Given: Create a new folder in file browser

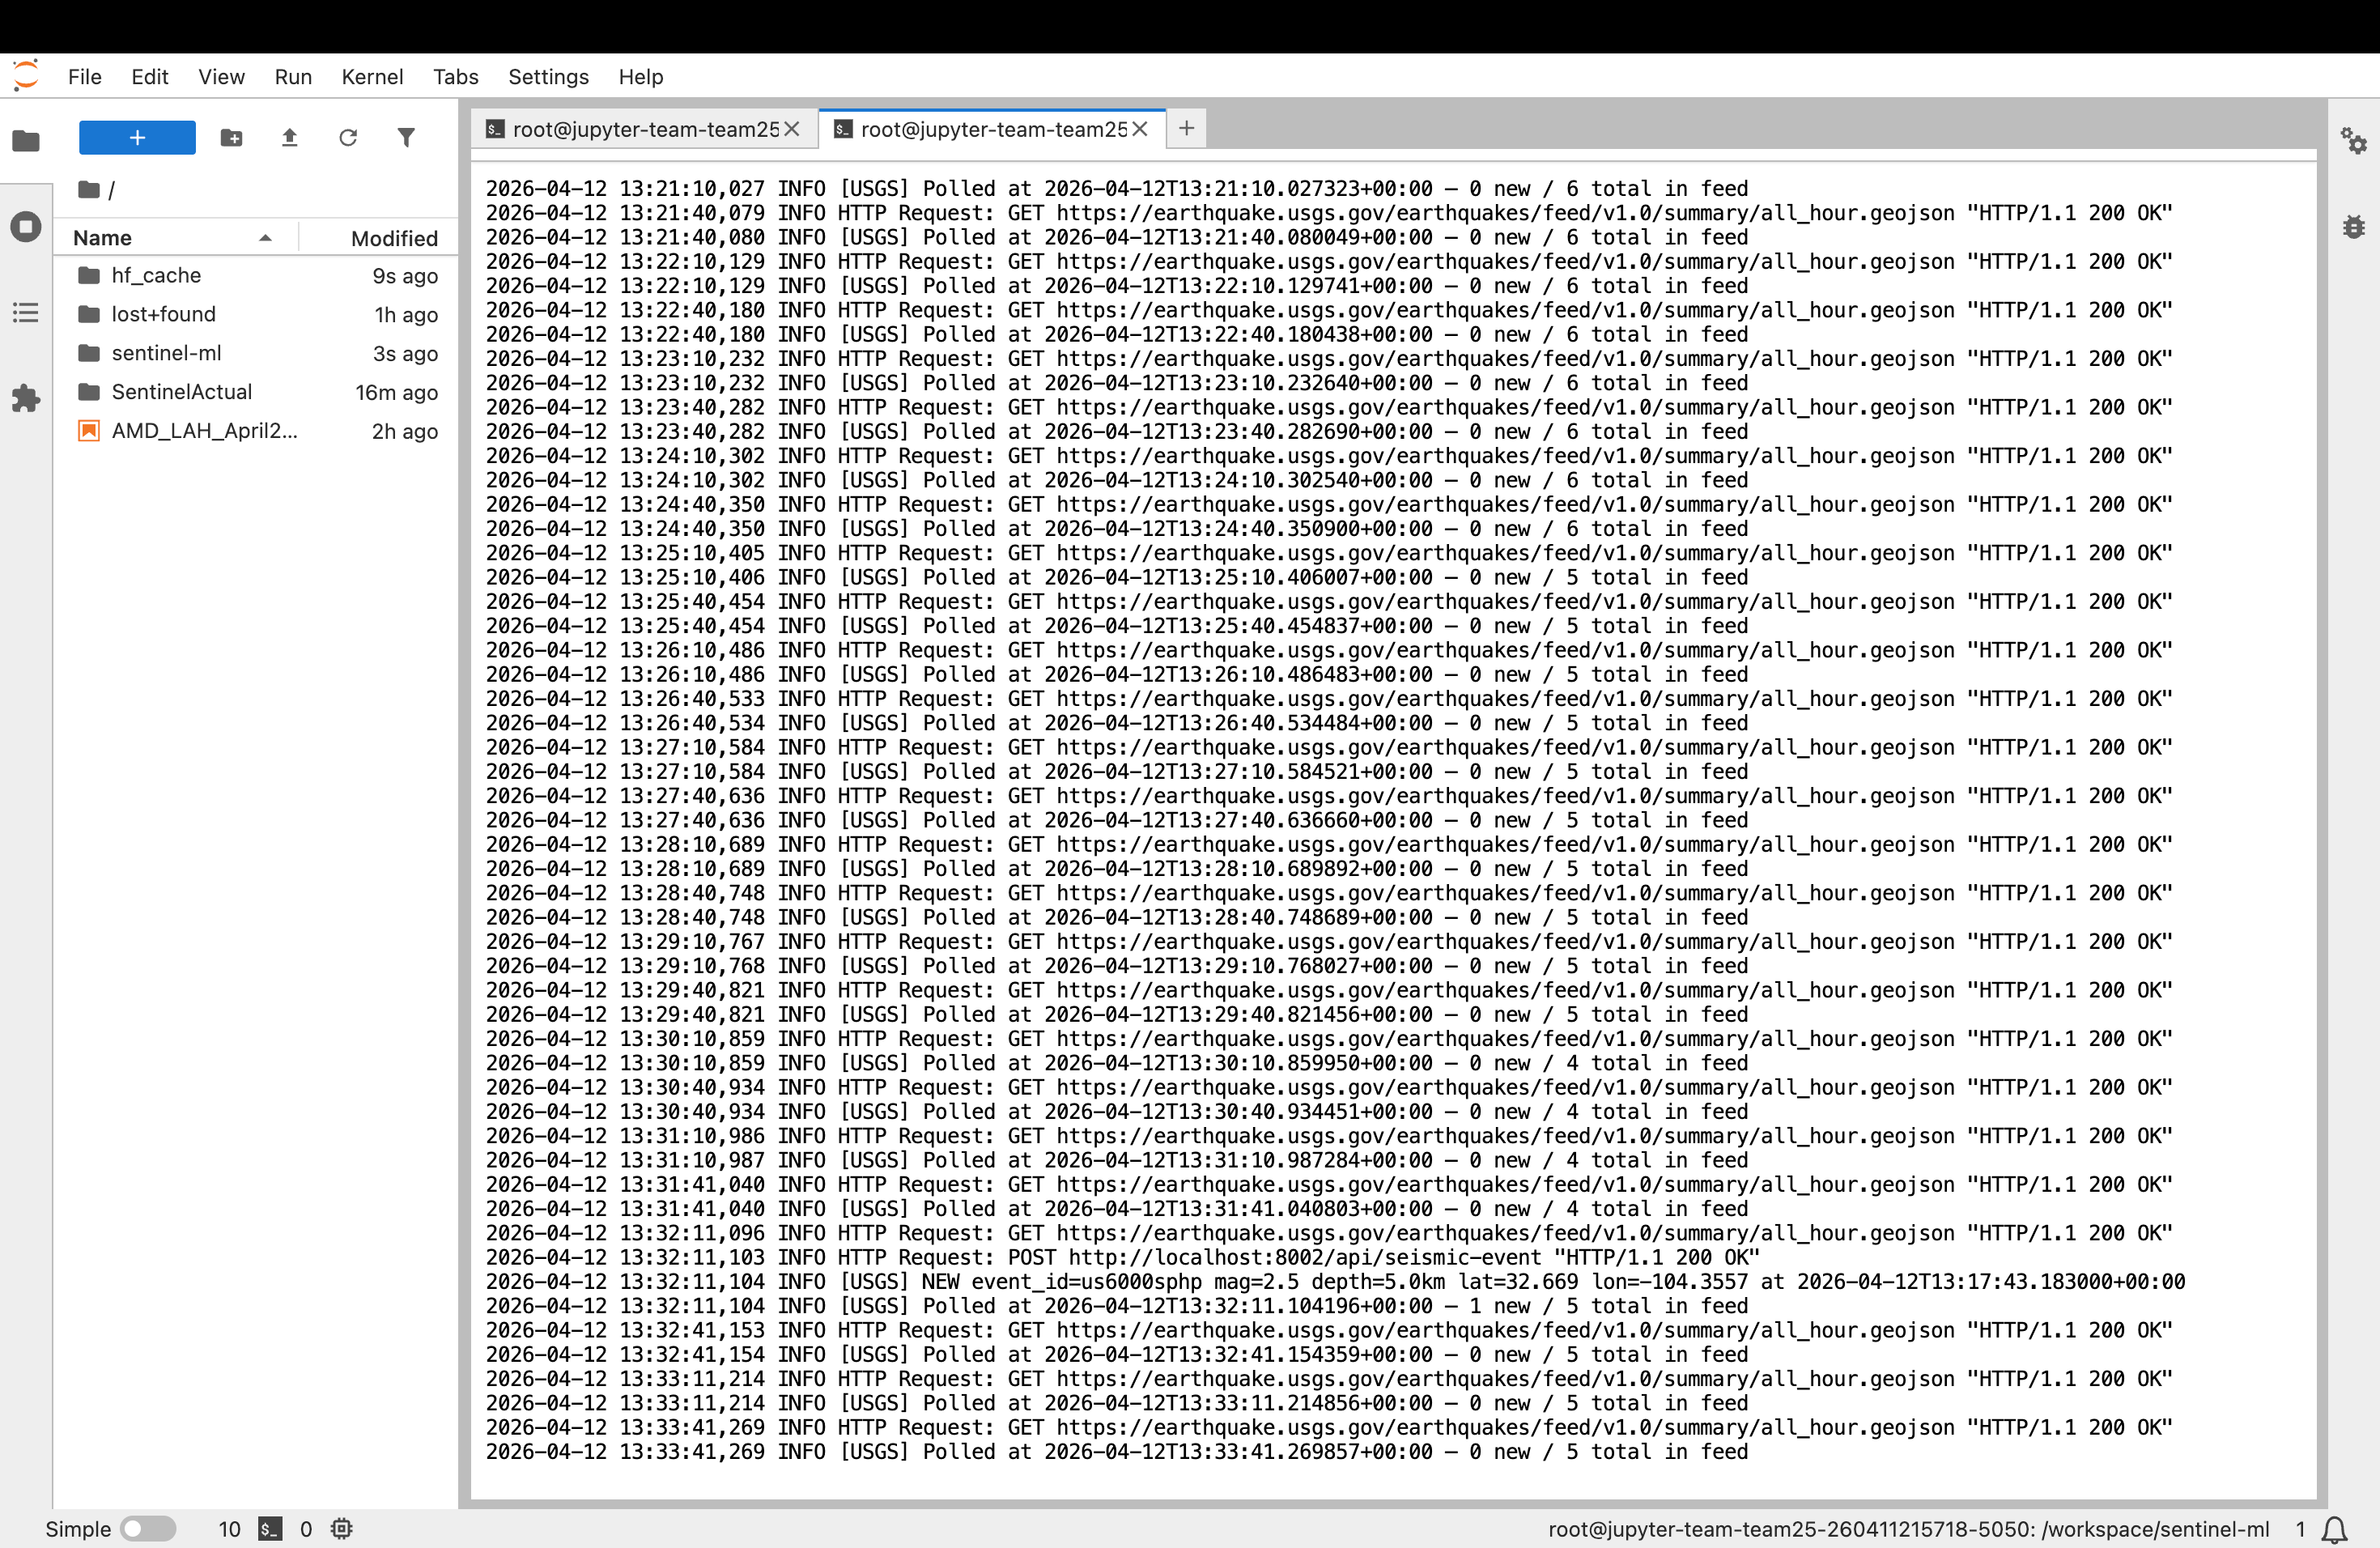Looking at the screenshot, I should [231, 138].
